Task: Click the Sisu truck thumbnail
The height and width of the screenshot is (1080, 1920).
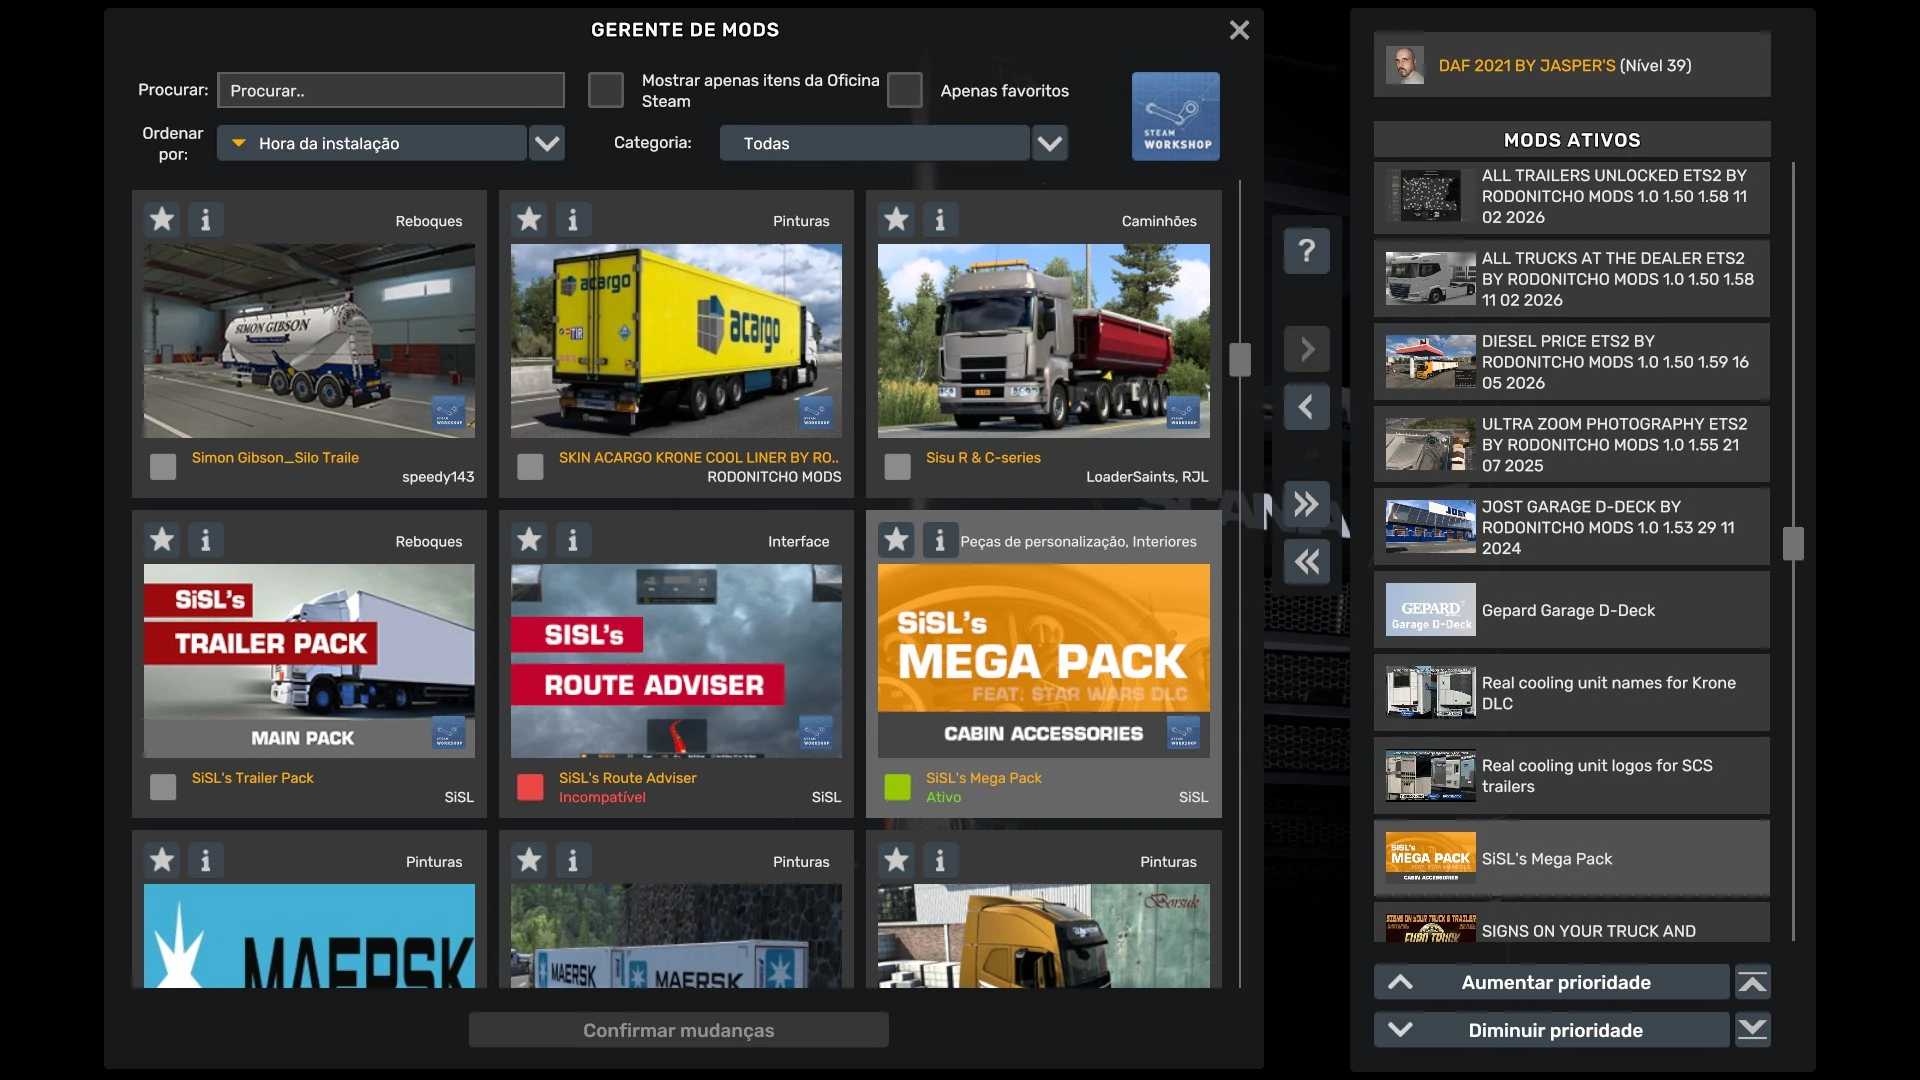Action: [1044, 341]
